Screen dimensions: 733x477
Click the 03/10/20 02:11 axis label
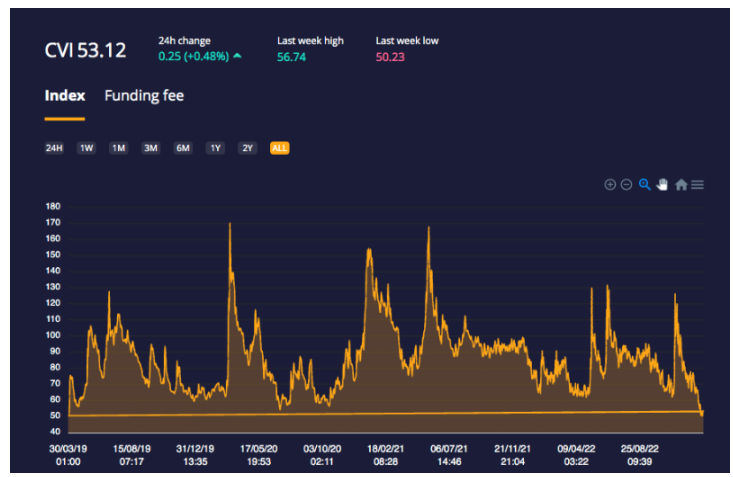click(322, 455)
